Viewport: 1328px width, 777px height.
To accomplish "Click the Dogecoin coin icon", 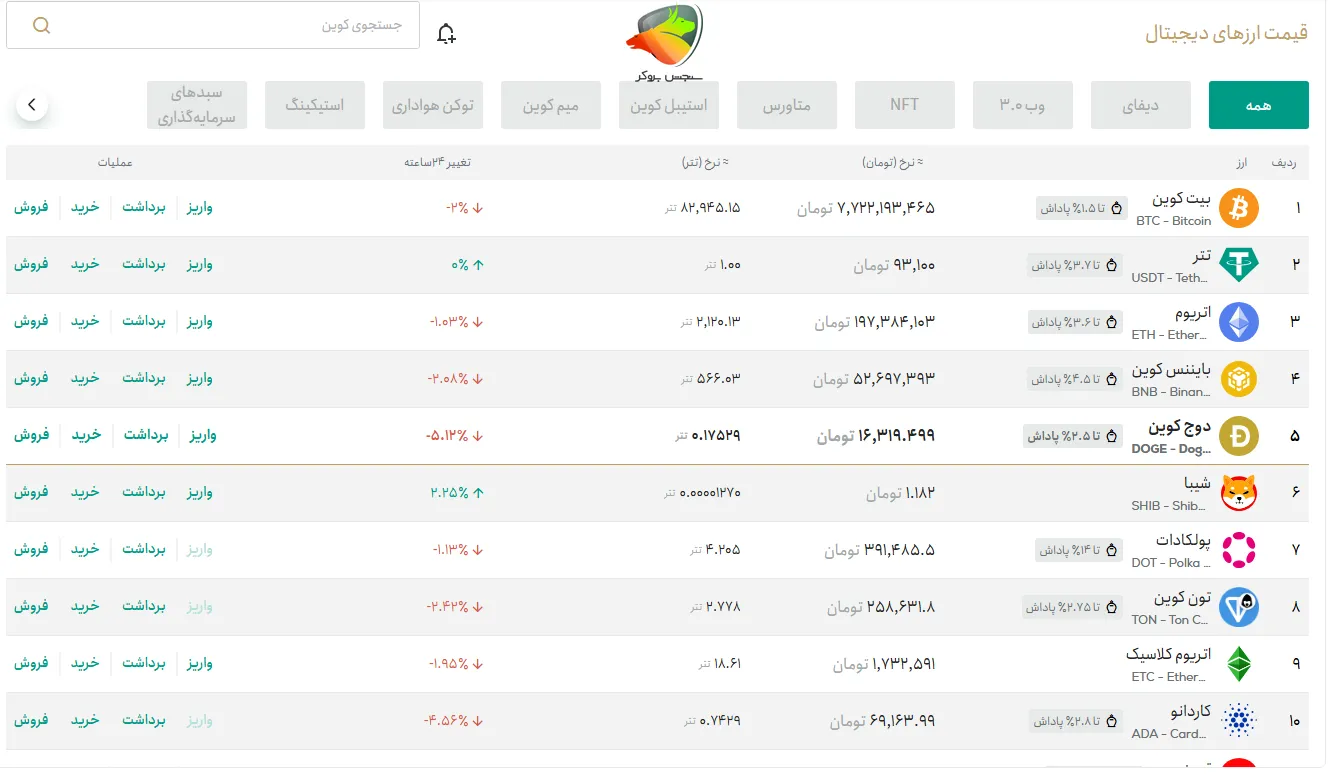I will point(1238,436).
